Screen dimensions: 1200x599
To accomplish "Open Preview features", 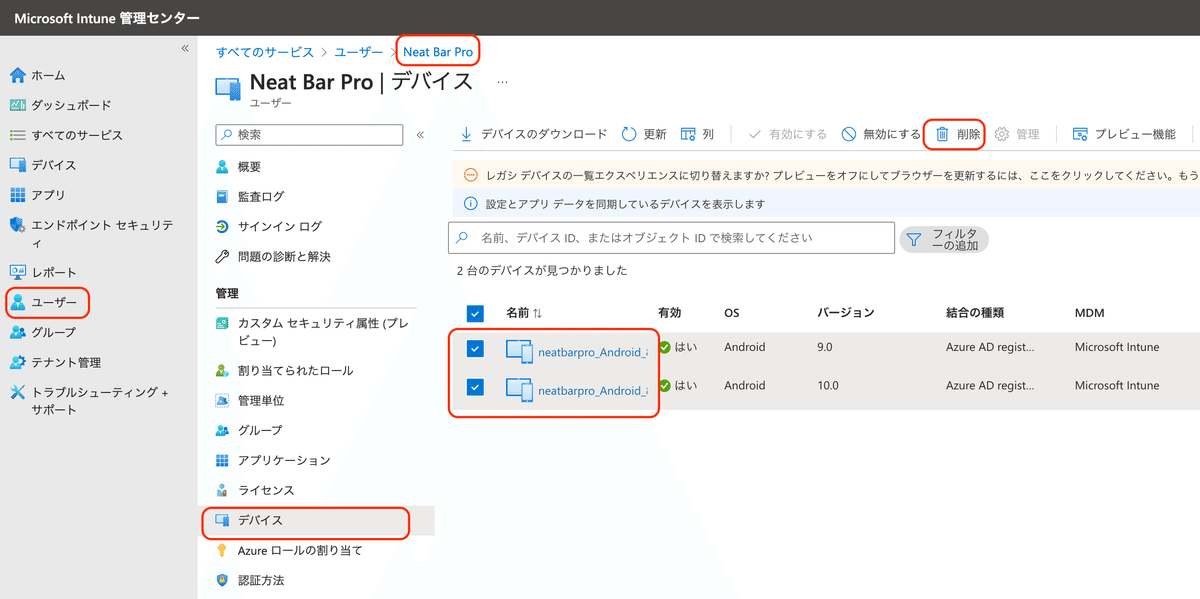I will 1124,134.
